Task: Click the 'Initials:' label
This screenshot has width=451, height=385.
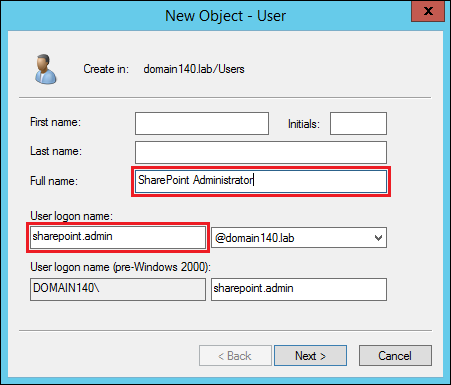Action: tap(304, 124)
